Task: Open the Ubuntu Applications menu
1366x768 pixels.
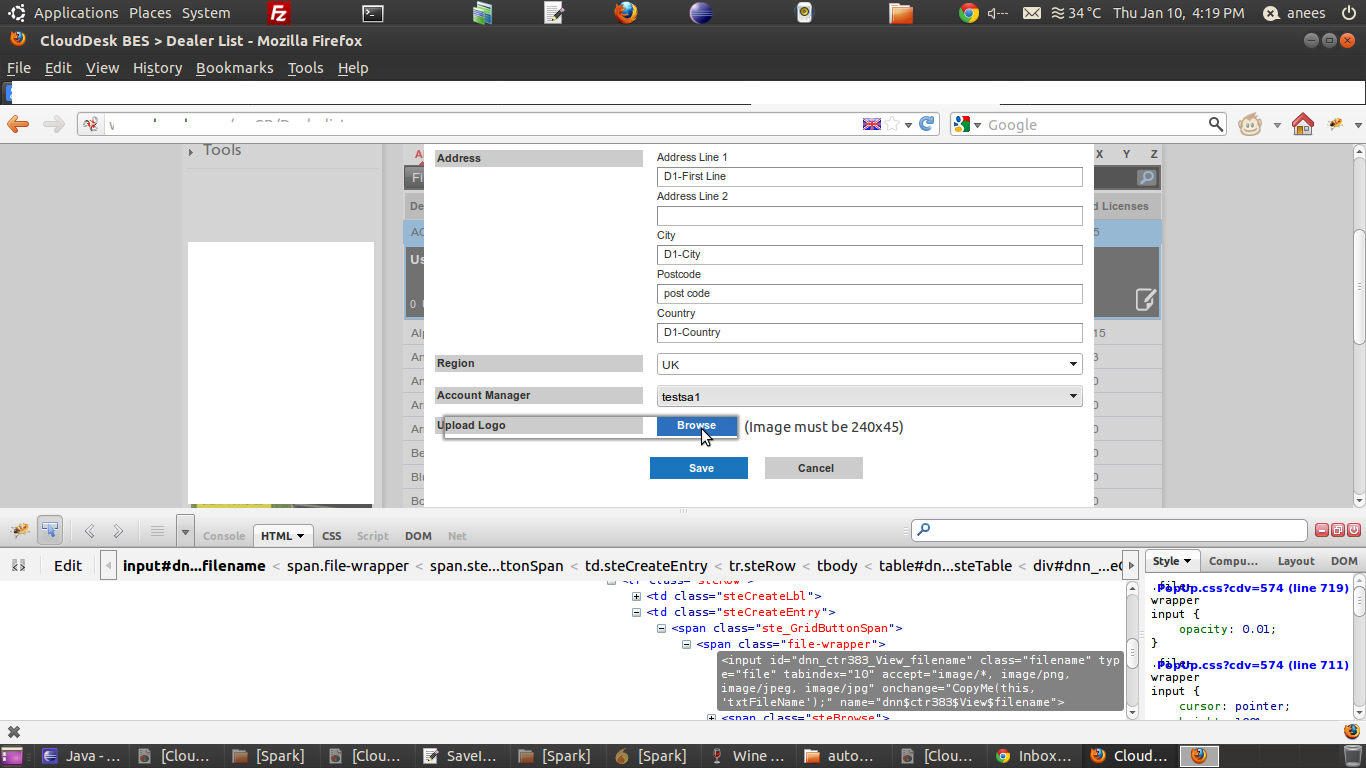Action: tap(76, 13)
